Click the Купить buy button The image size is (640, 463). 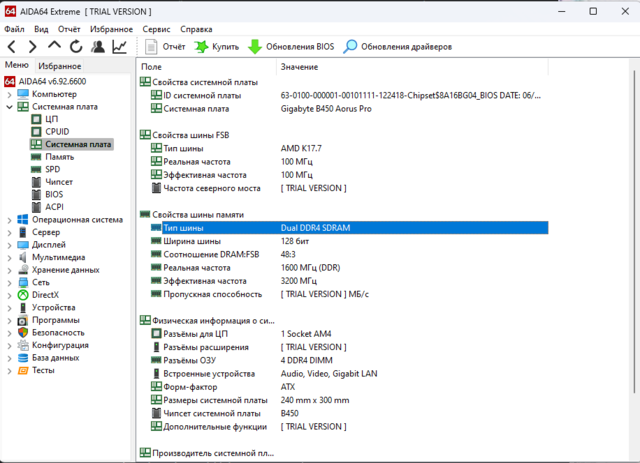coord(217,47)
